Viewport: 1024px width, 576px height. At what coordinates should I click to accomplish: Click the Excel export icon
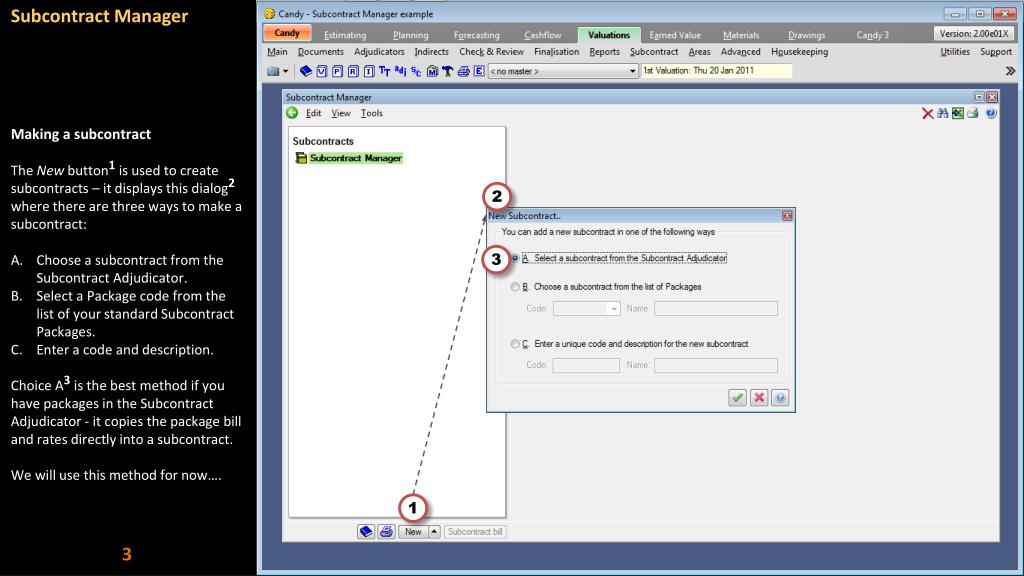(958, 114)
